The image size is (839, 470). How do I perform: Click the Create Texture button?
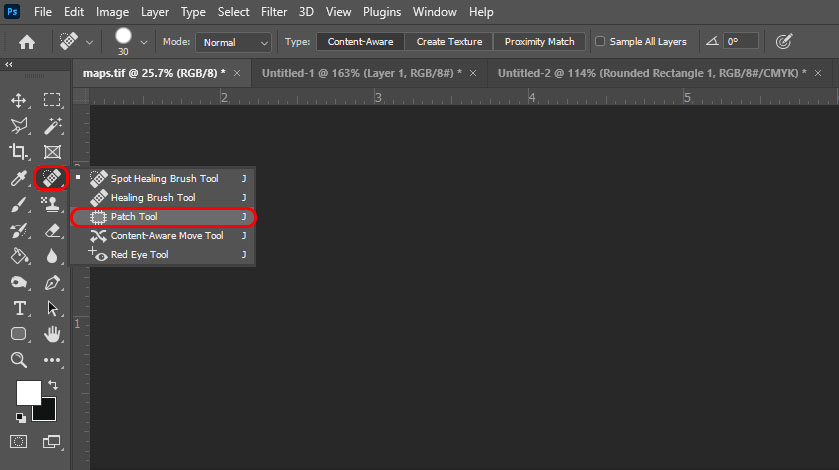449,42
